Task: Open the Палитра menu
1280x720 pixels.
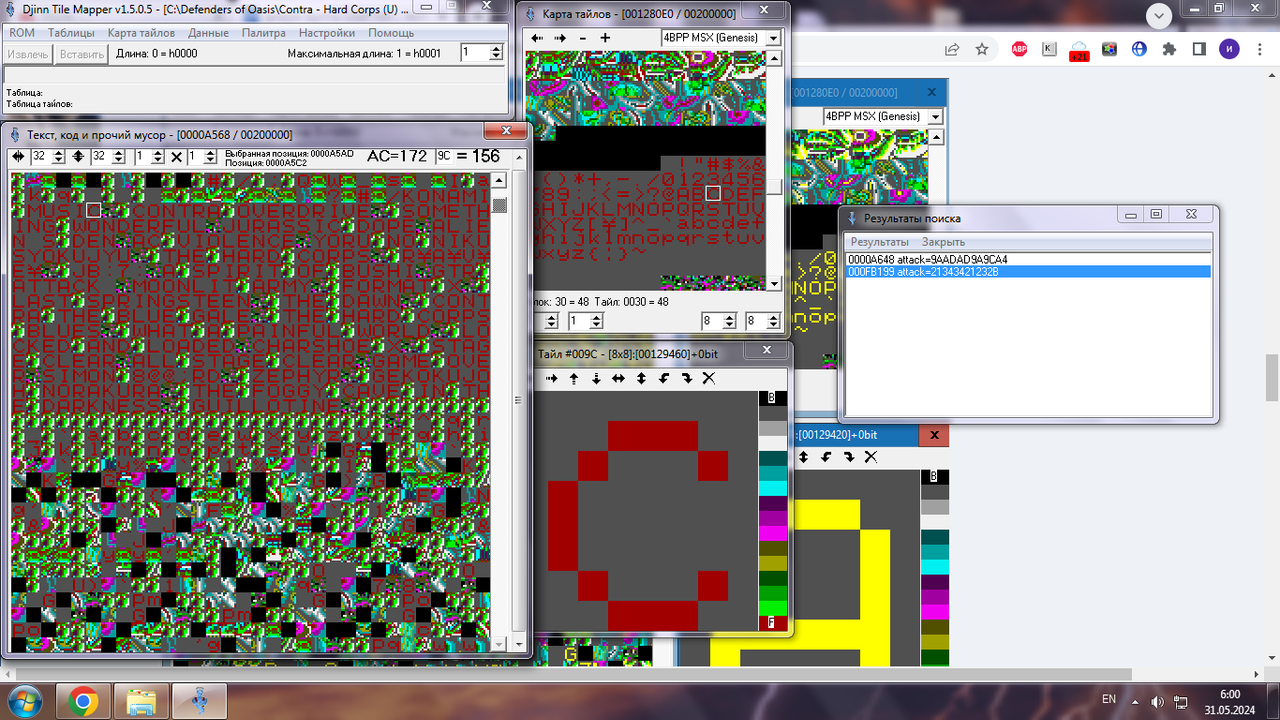Action: (264, 33)
